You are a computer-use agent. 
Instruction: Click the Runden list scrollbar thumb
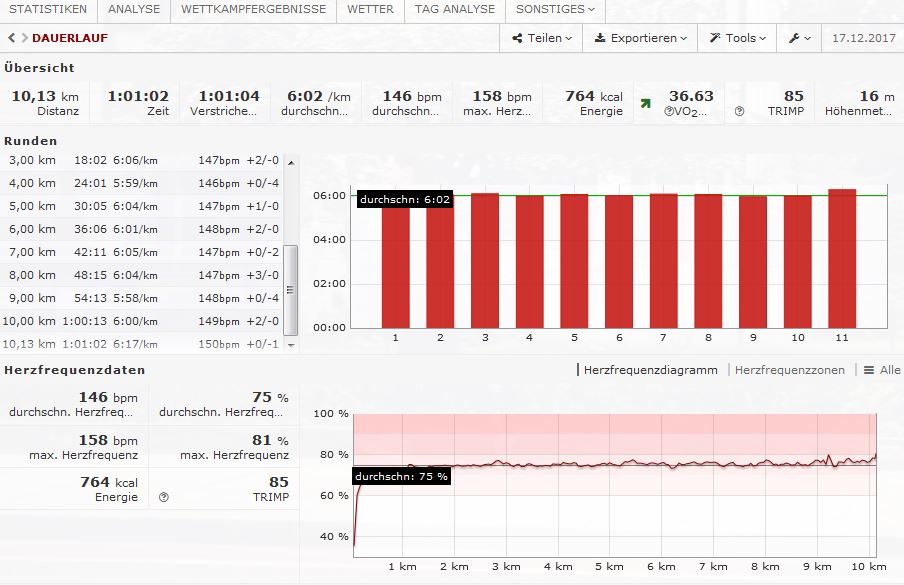291,290
